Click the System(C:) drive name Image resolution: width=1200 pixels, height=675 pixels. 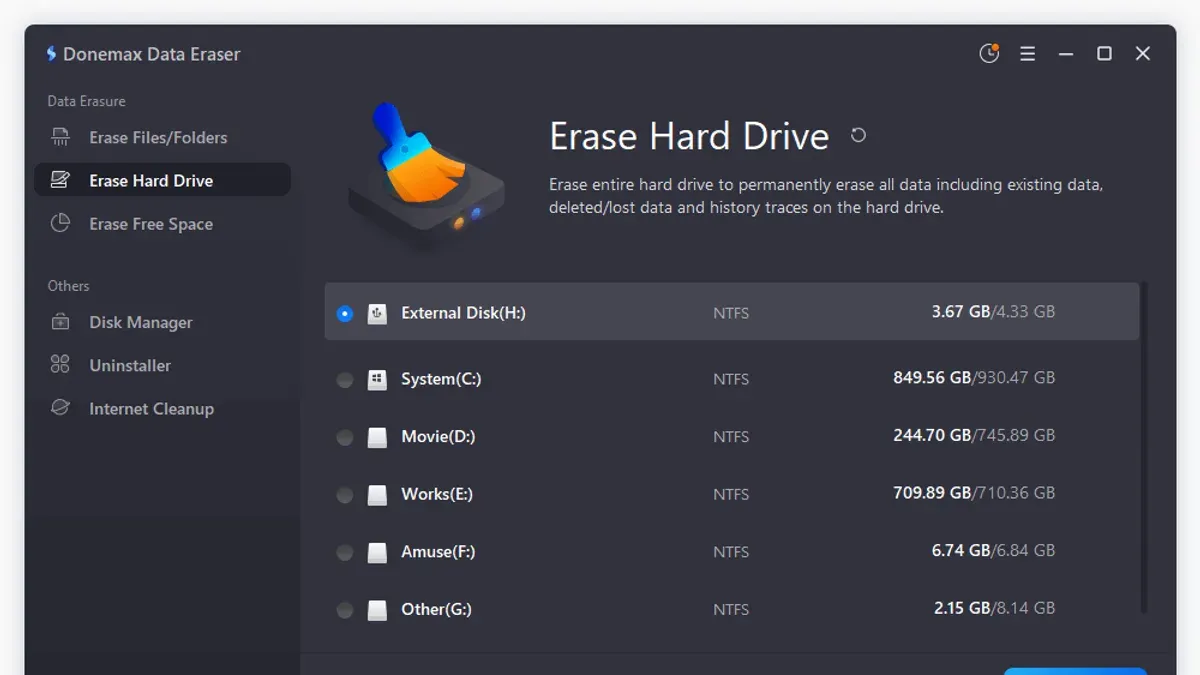pos(441,379)
